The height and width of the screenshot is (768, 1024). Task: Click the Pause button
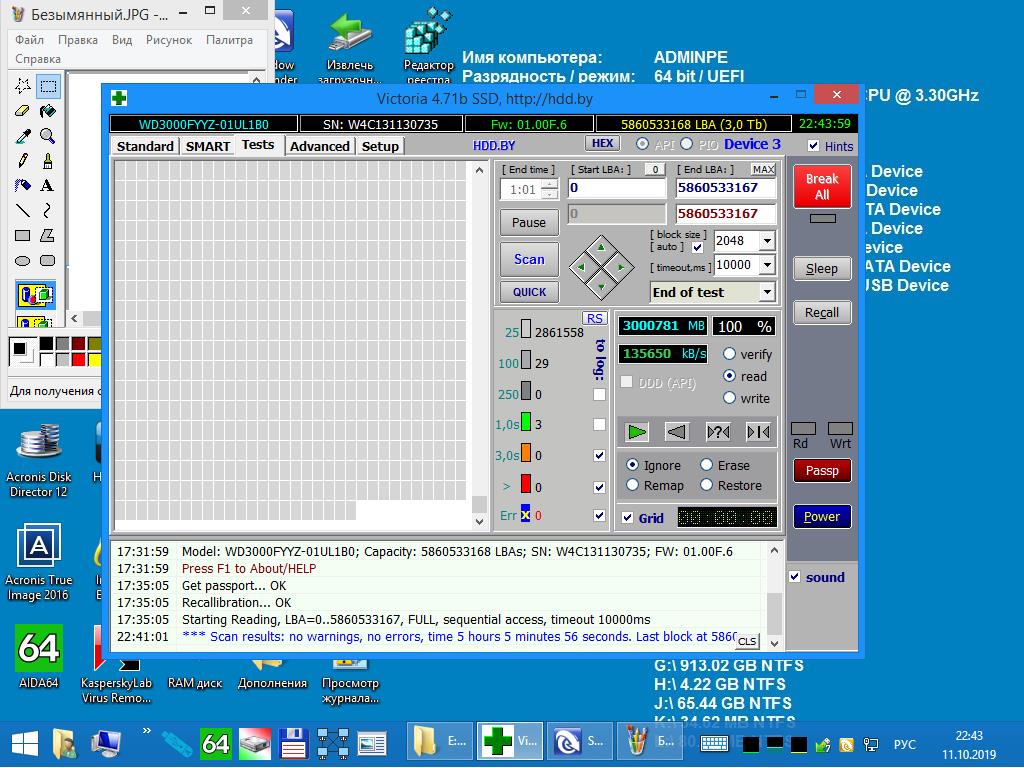(529, 222)
